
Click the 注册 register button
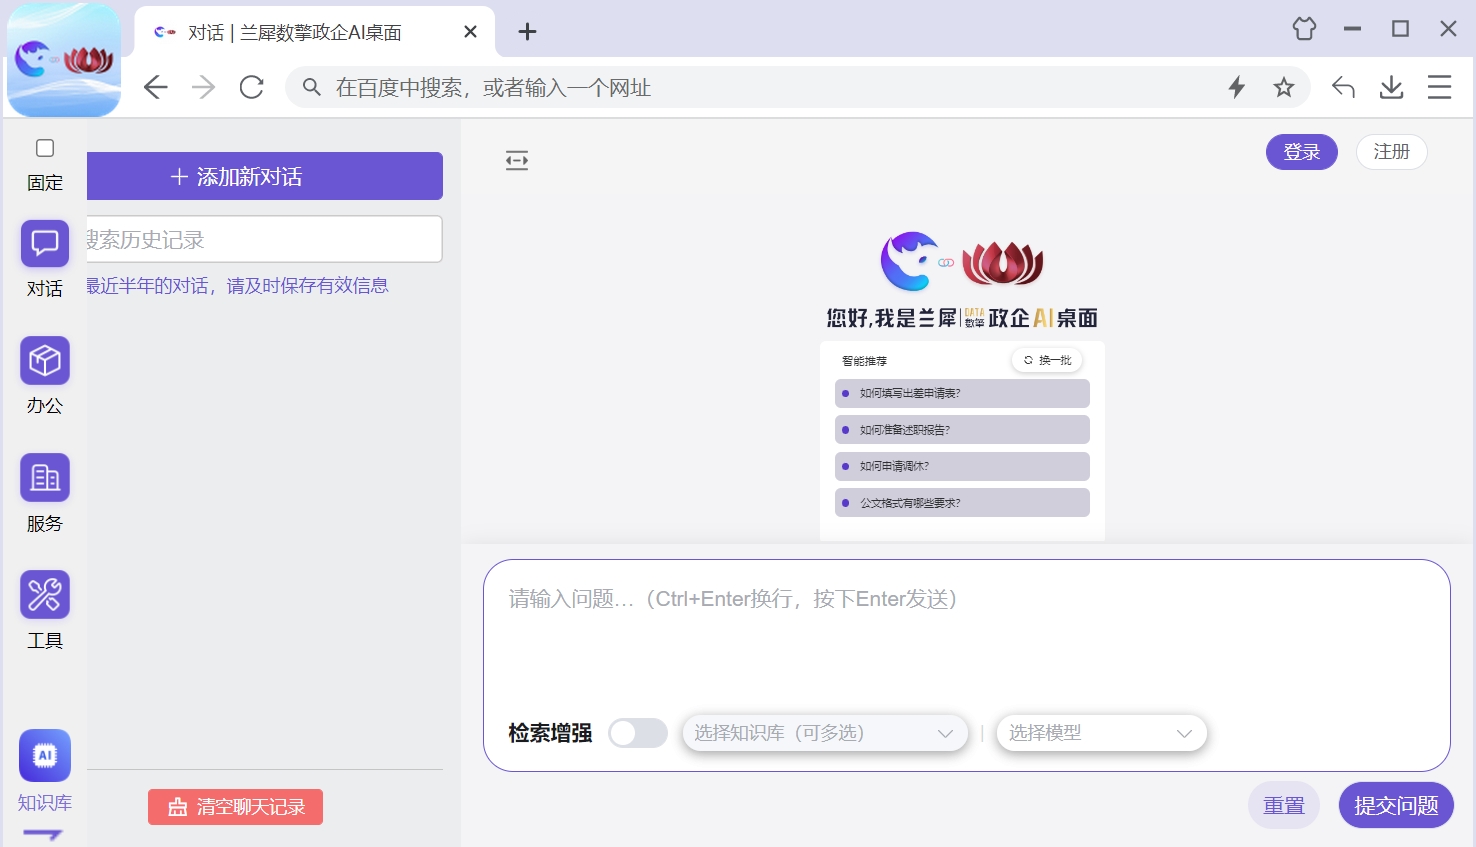[1391, 152]
